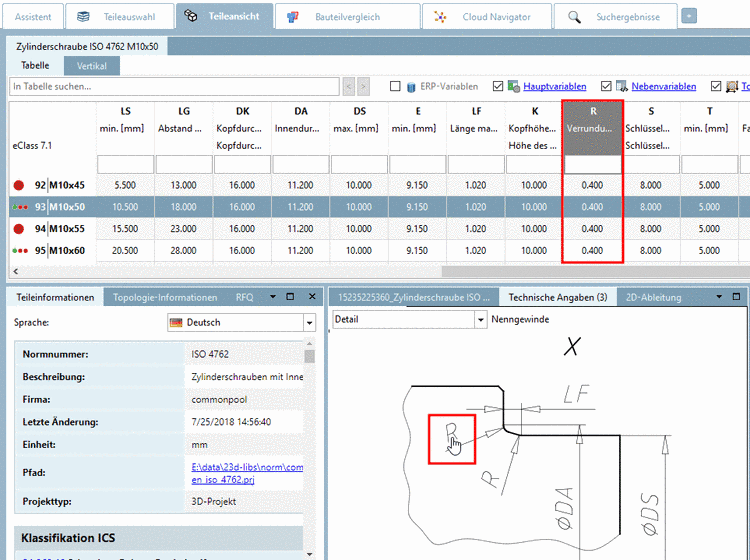Open the Suchergebnisse tab
This screenshot has height=560, width=750.
(615, 17)
